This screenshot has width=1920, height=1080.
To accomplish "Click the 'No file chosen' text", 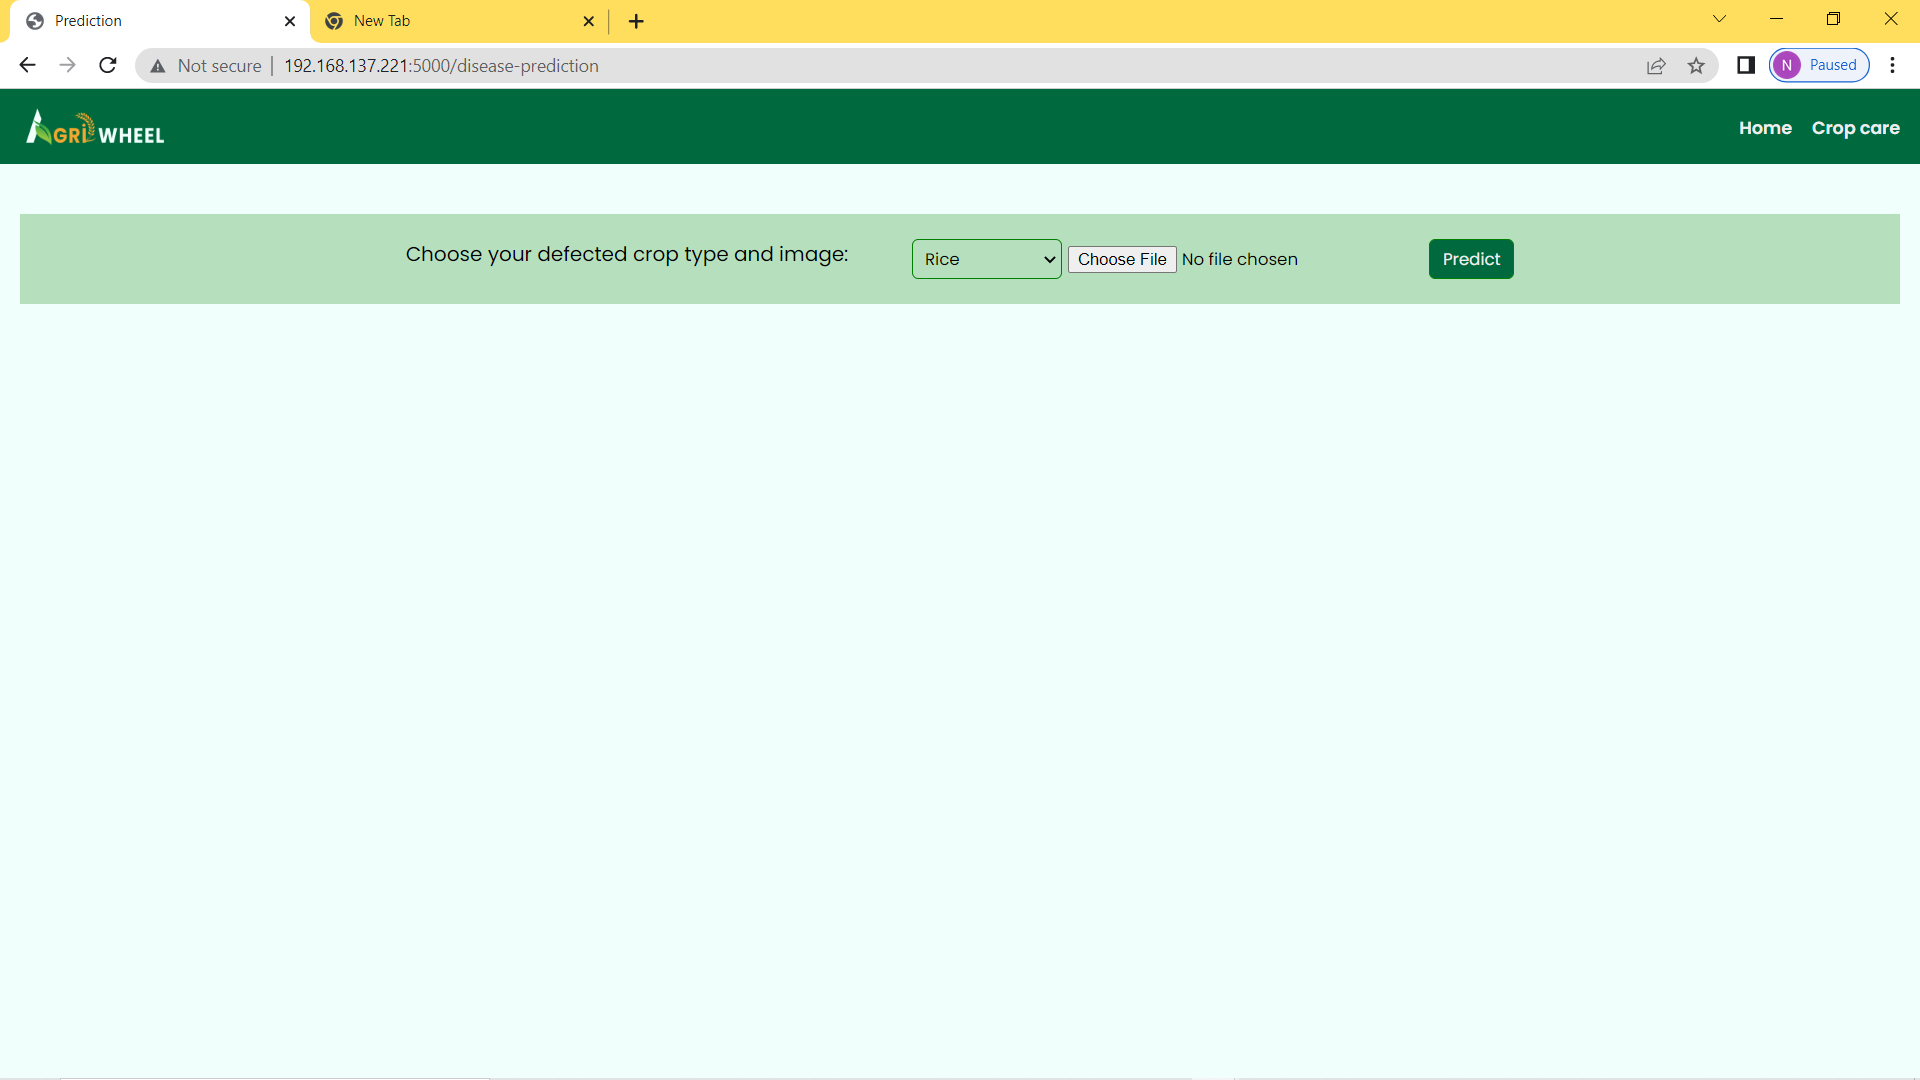I will click(x=1240, y=259).
